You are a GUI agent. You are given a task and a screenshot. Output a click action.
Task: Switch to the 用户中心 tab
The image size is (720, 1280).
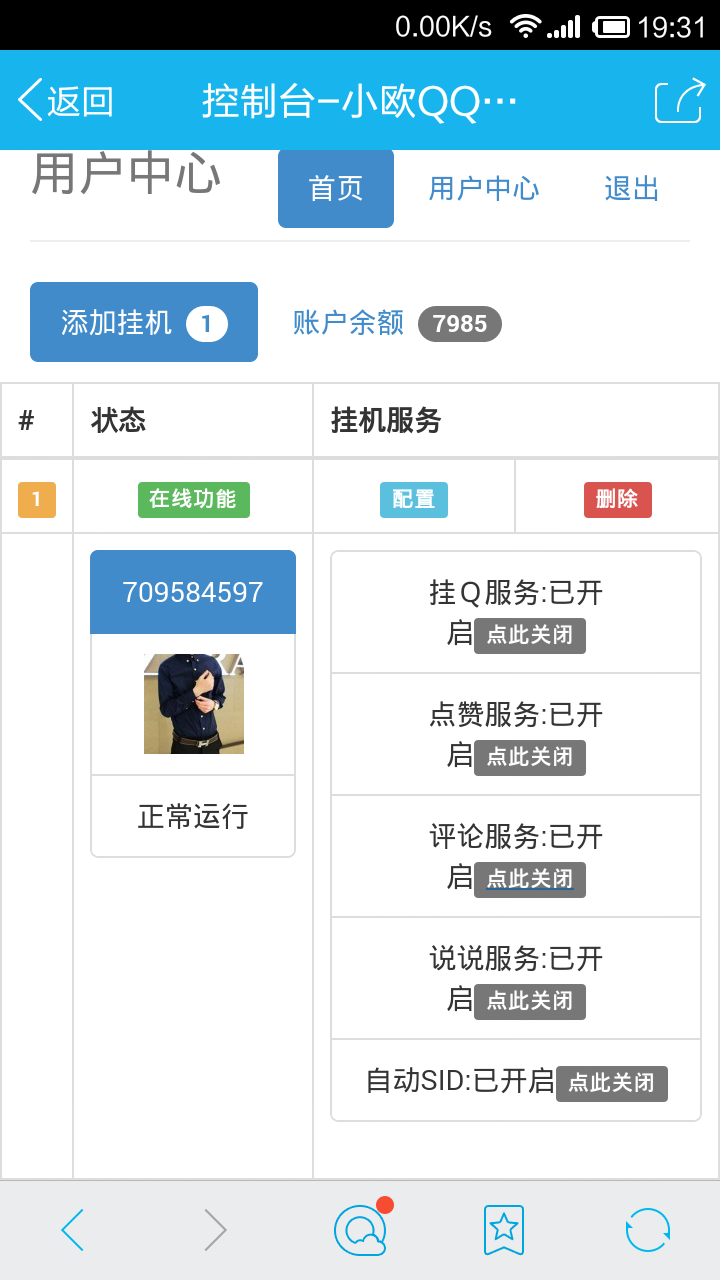[x=484, y=189]
